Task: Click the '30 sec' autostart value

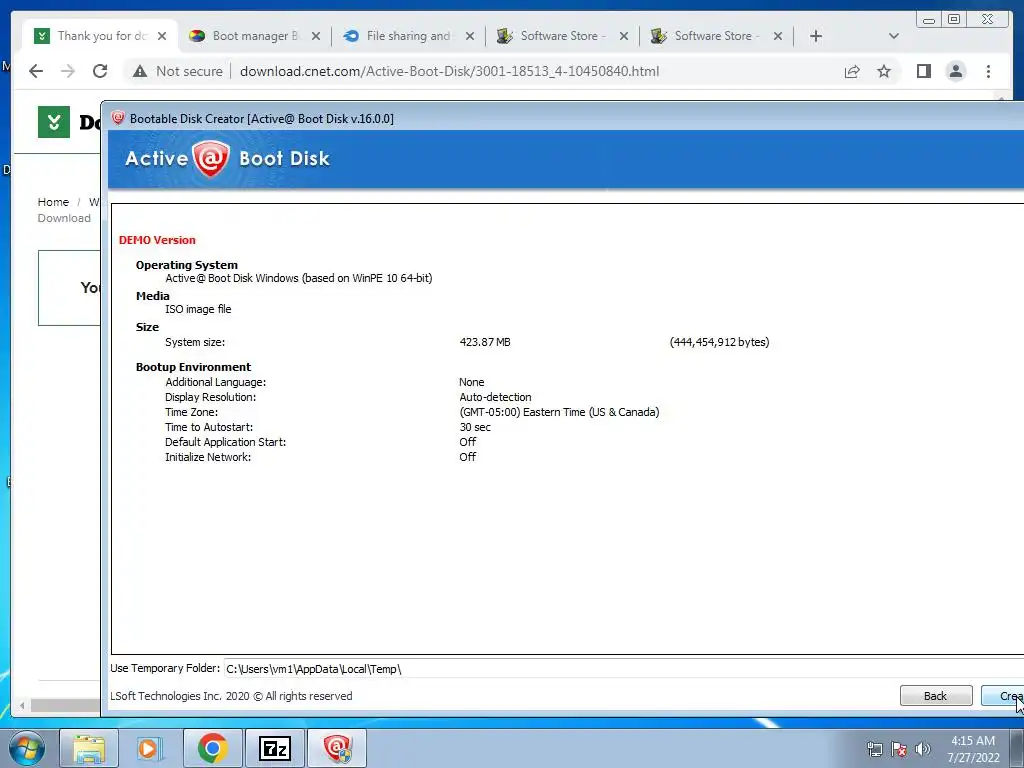Action: pyautogui.click(x=475, y=427)
